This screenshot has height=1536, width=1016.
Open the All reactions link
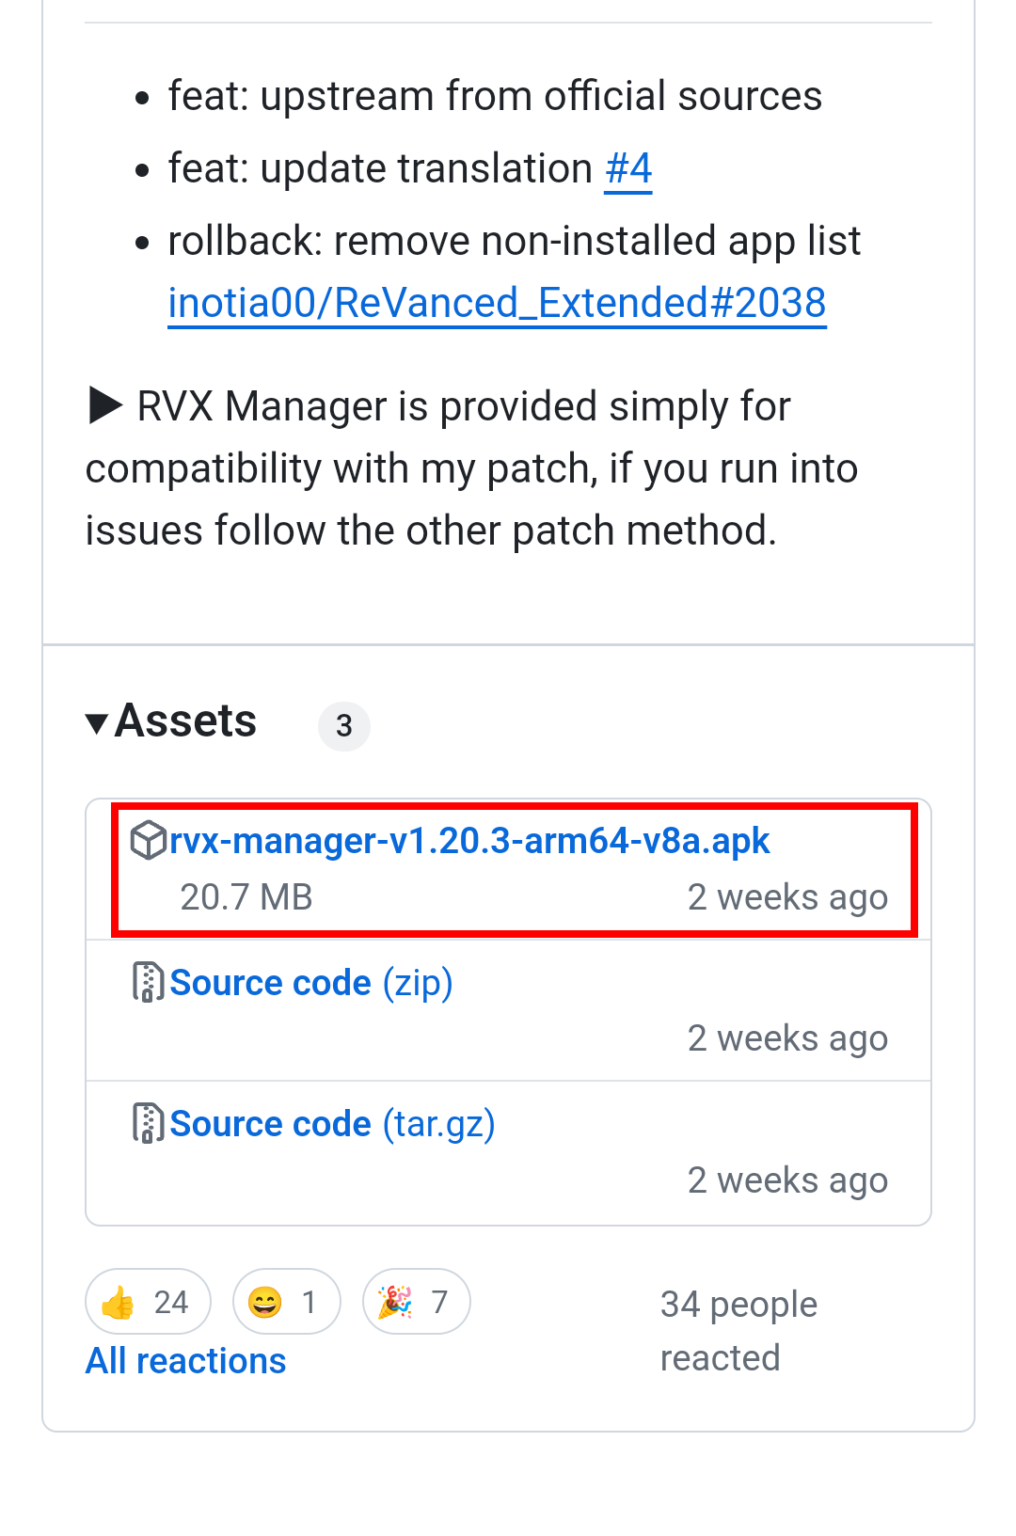[186, 1361]
